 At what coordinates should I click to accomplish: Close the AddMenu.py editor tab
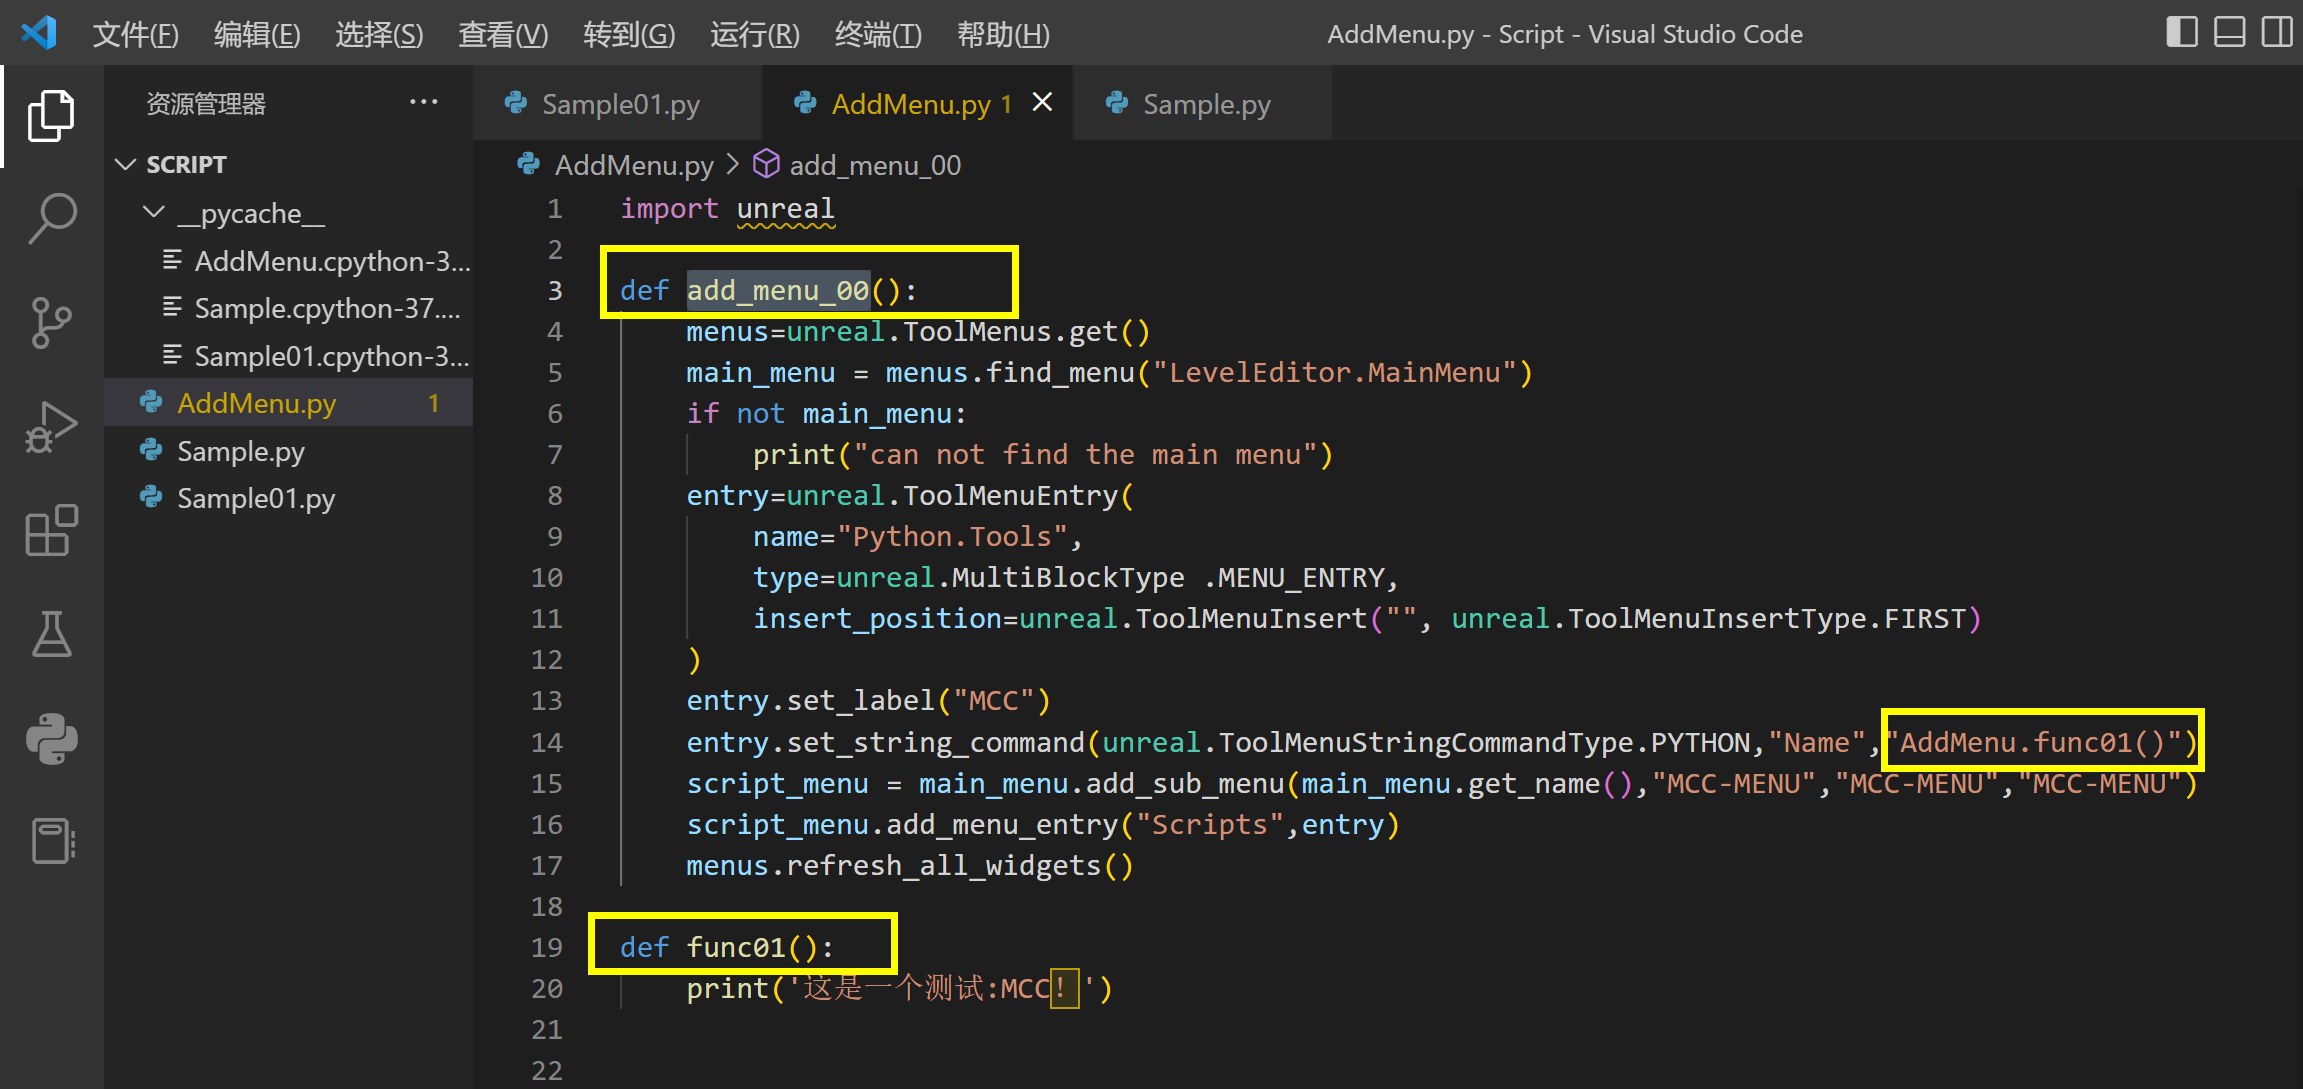1042,102
